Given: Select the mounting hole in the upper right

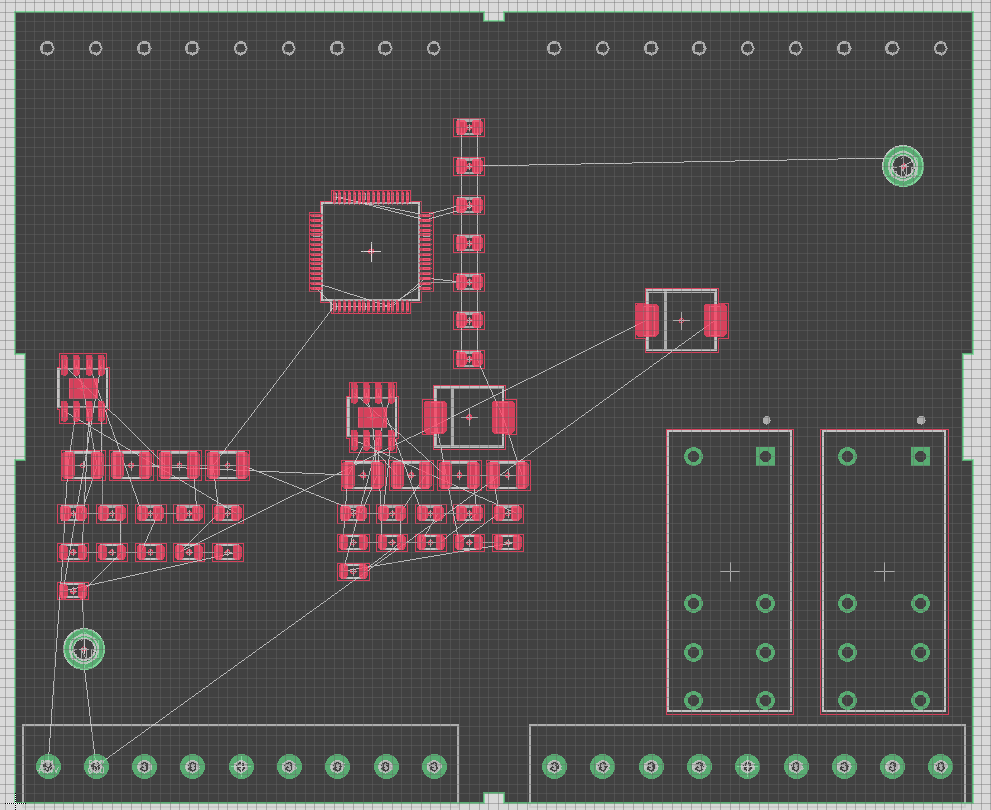Looking at the screenshot, I should 903,166.
